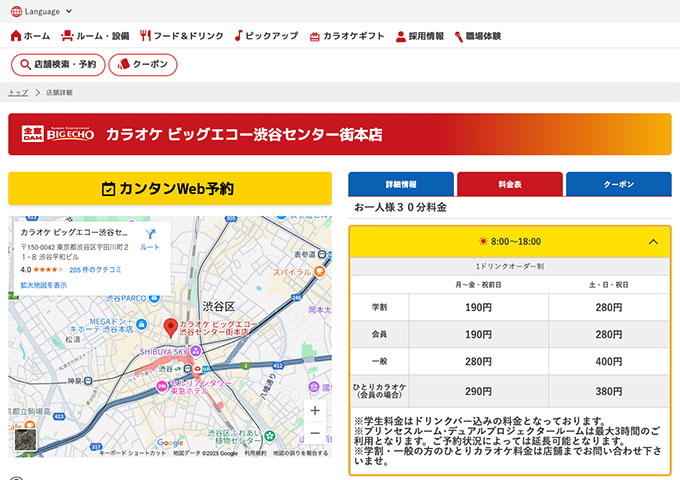Click the person icon for 採用情報
Viewport: 680px width, 480px height.
pos(401,36)
